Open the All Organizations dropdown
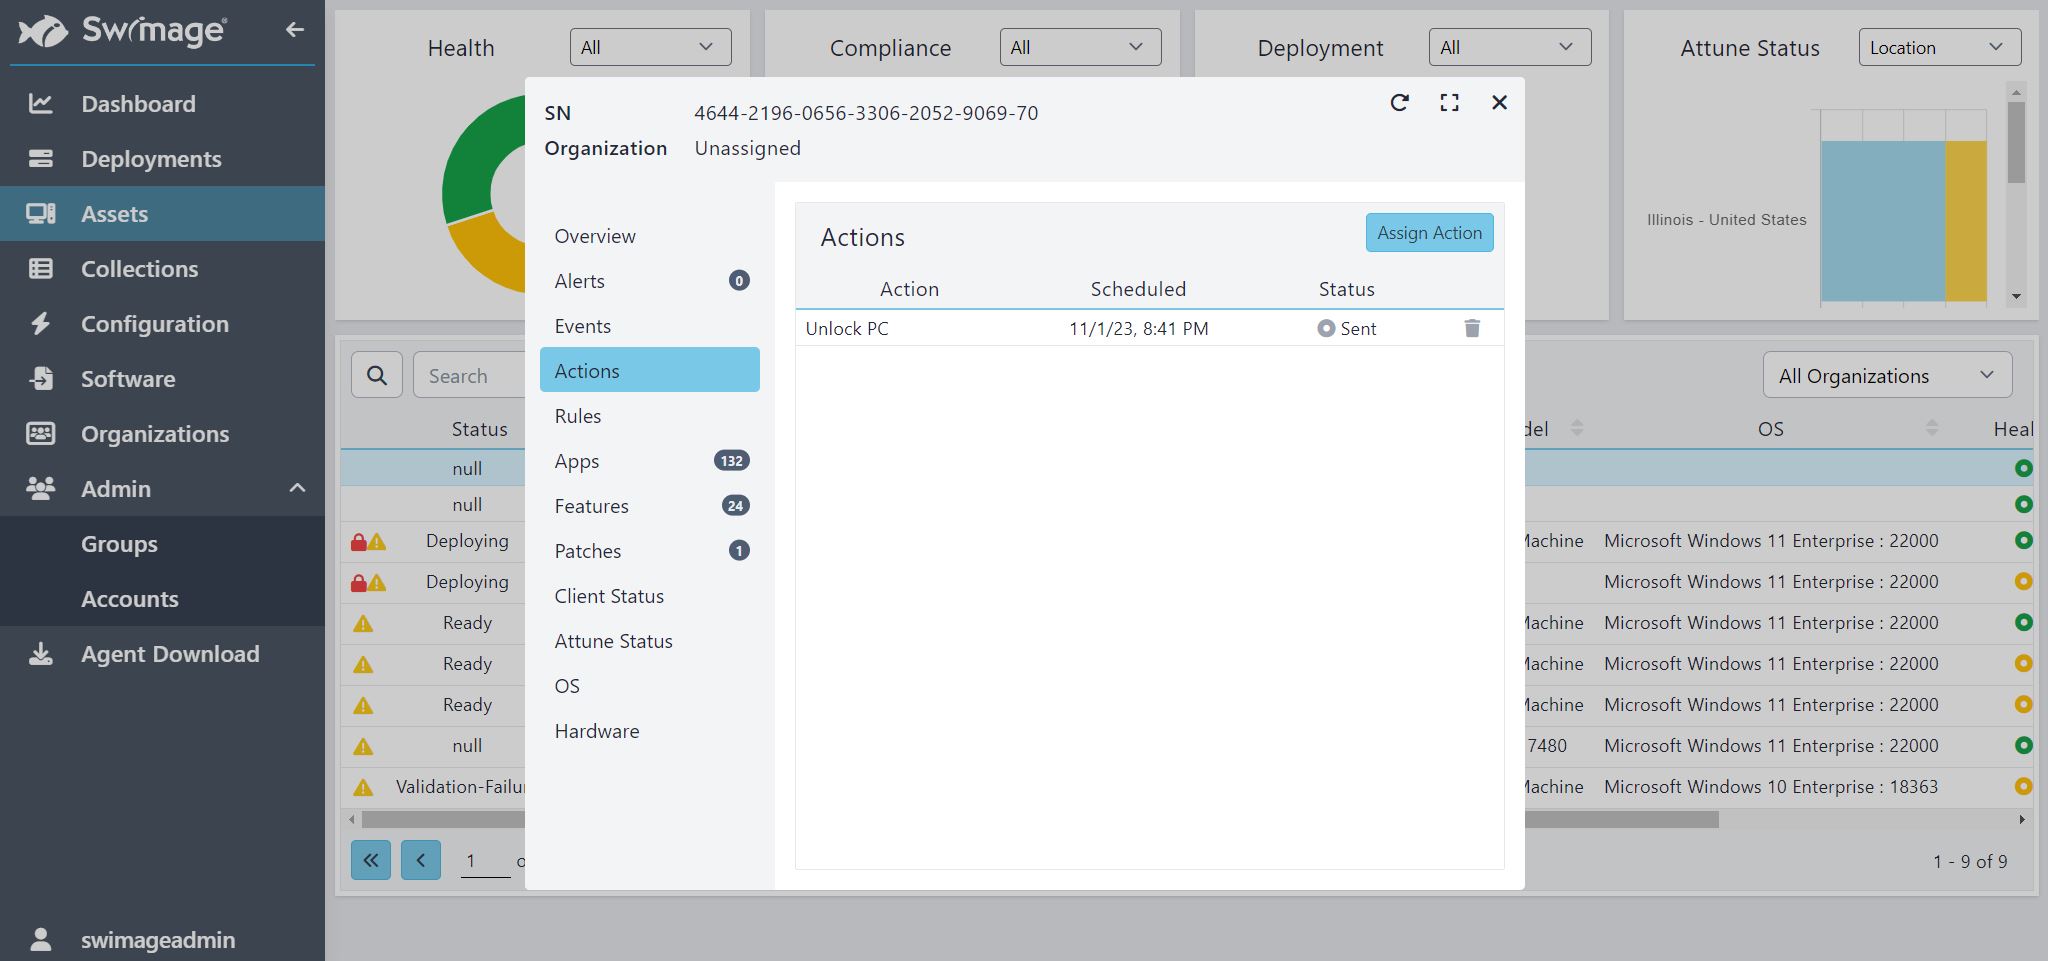Image resolution: width=2048 pixels, height=961 pixels. click(x=1887, y=375)
